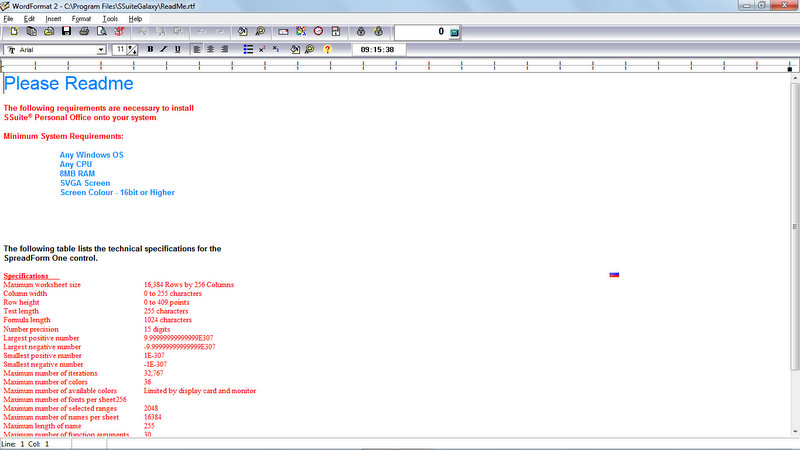Print the document with printer icon
The image size is (800, 450).
[x=84, y=32]
